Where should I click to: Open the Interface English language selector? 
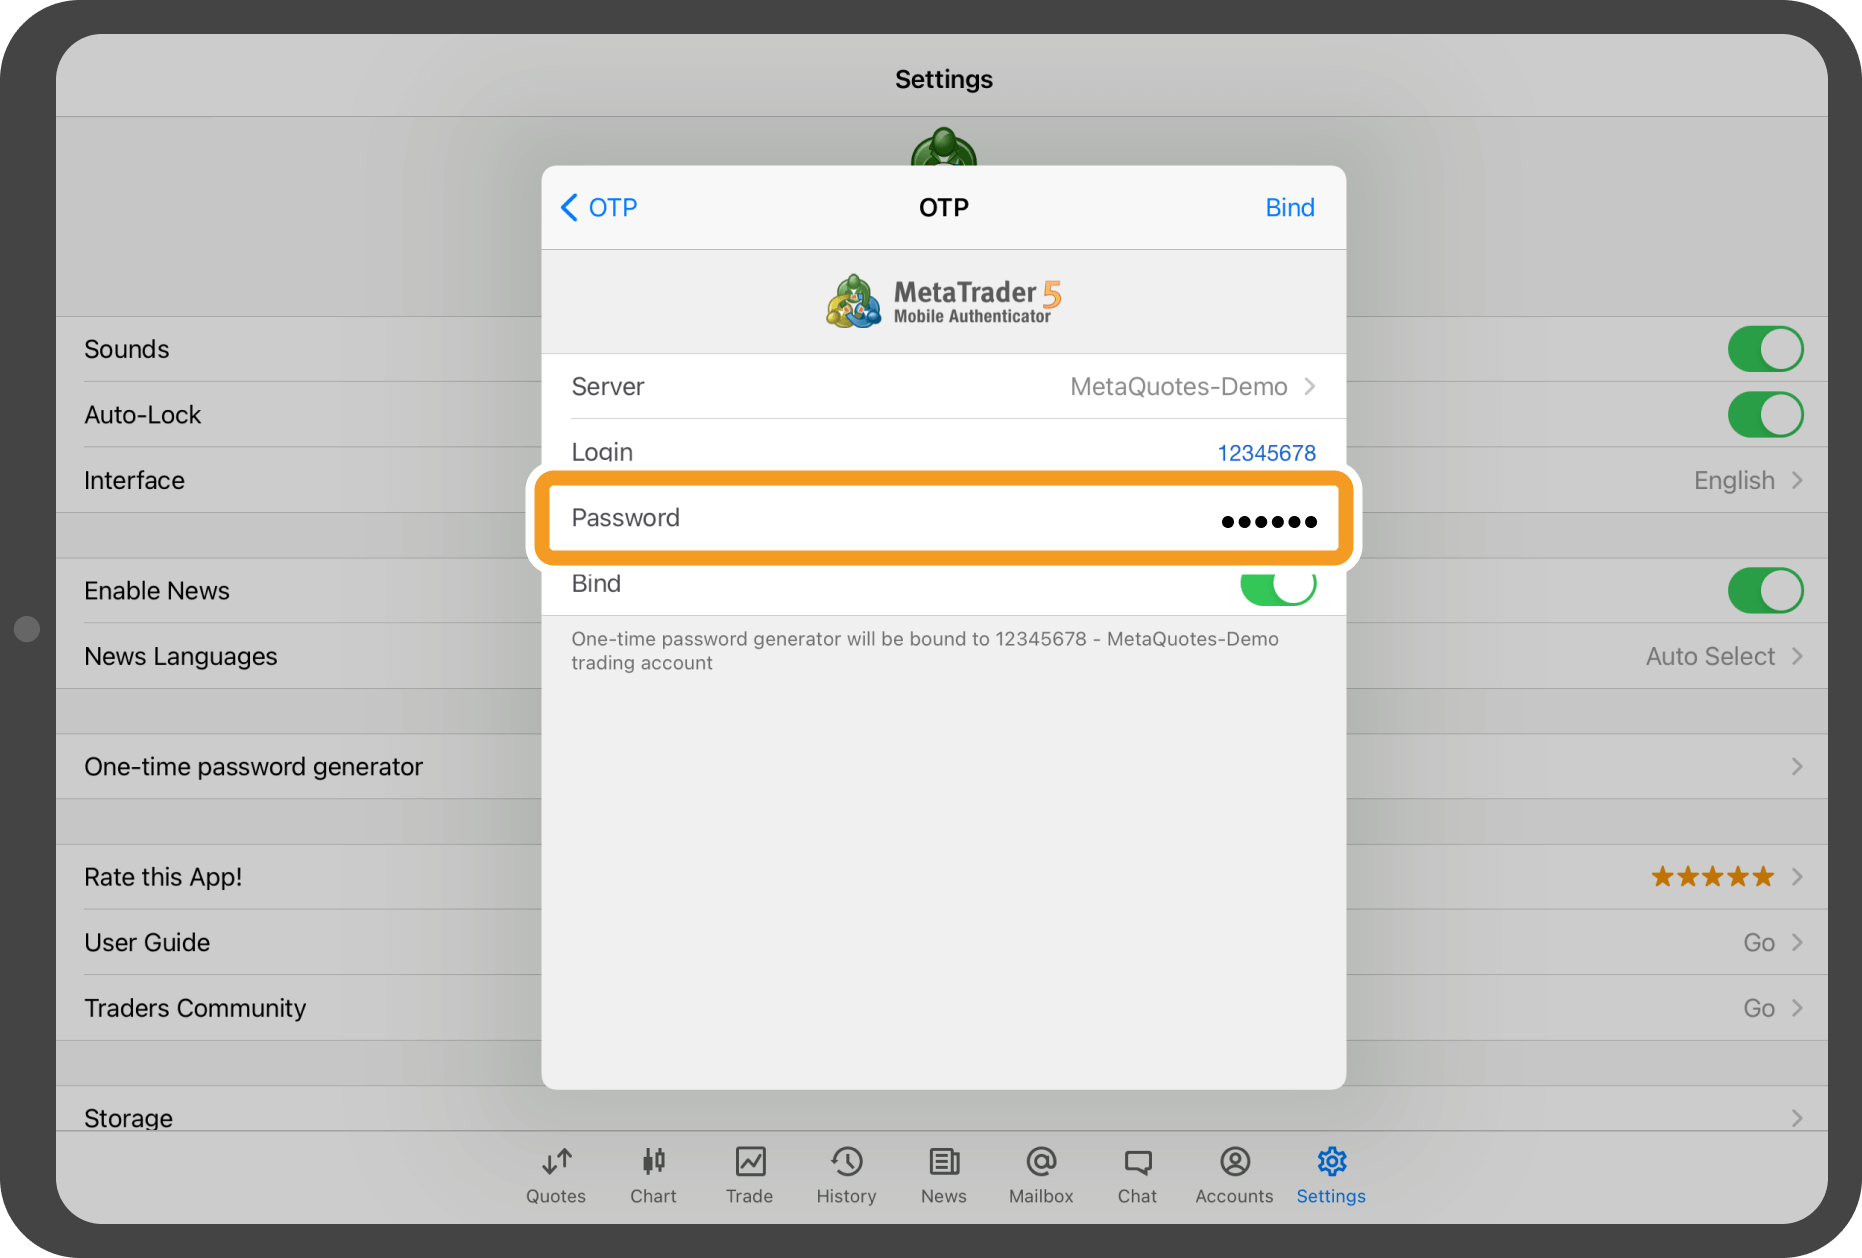[x=1746, y=481]
